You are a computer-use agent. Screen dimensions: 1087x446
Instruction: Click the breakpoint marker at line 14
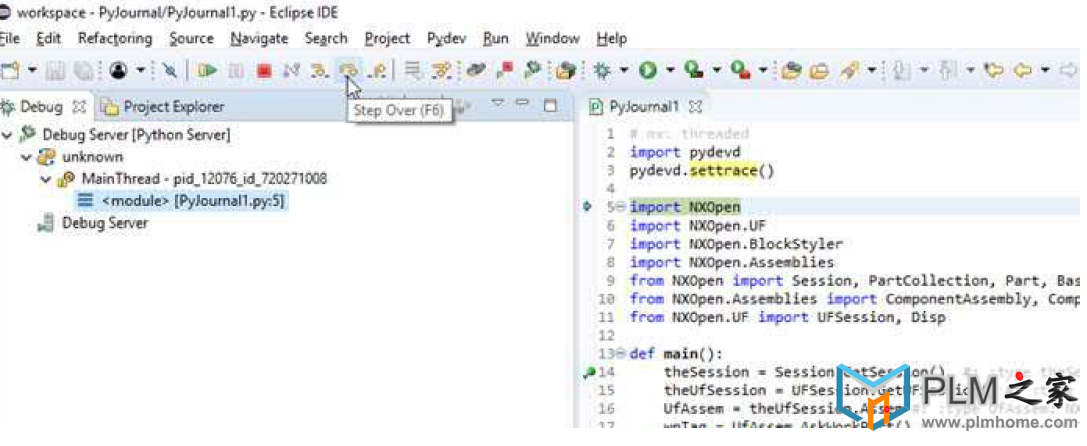[x=589, y=372]
